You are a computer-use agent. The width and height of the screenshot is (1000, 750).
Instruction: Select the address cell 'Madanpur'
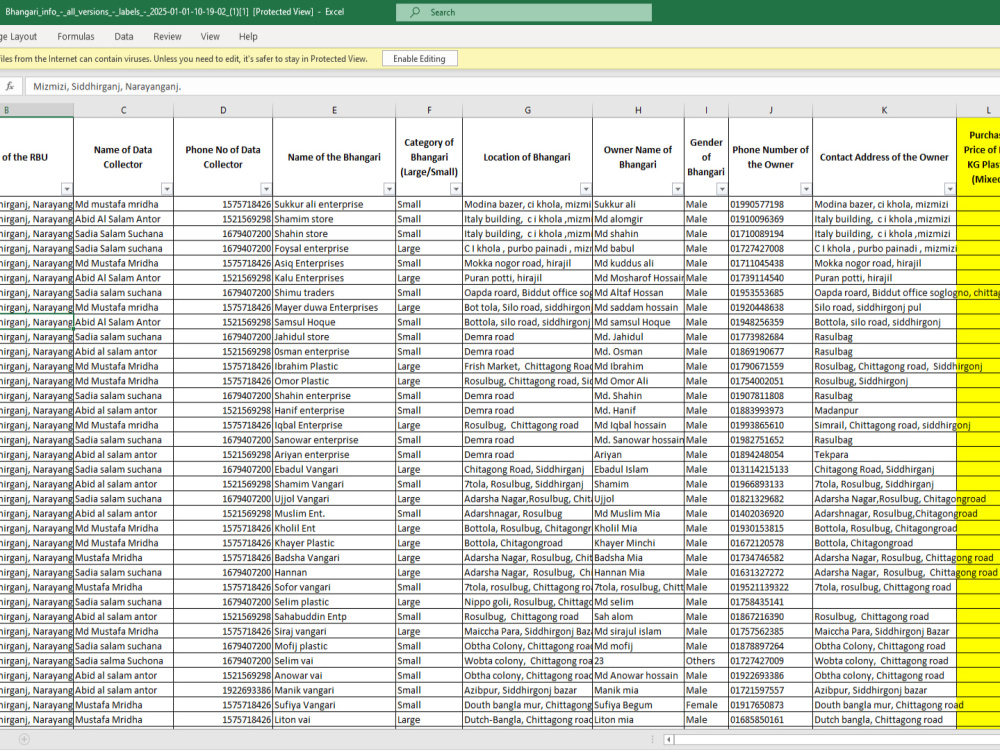pos(885,411)
